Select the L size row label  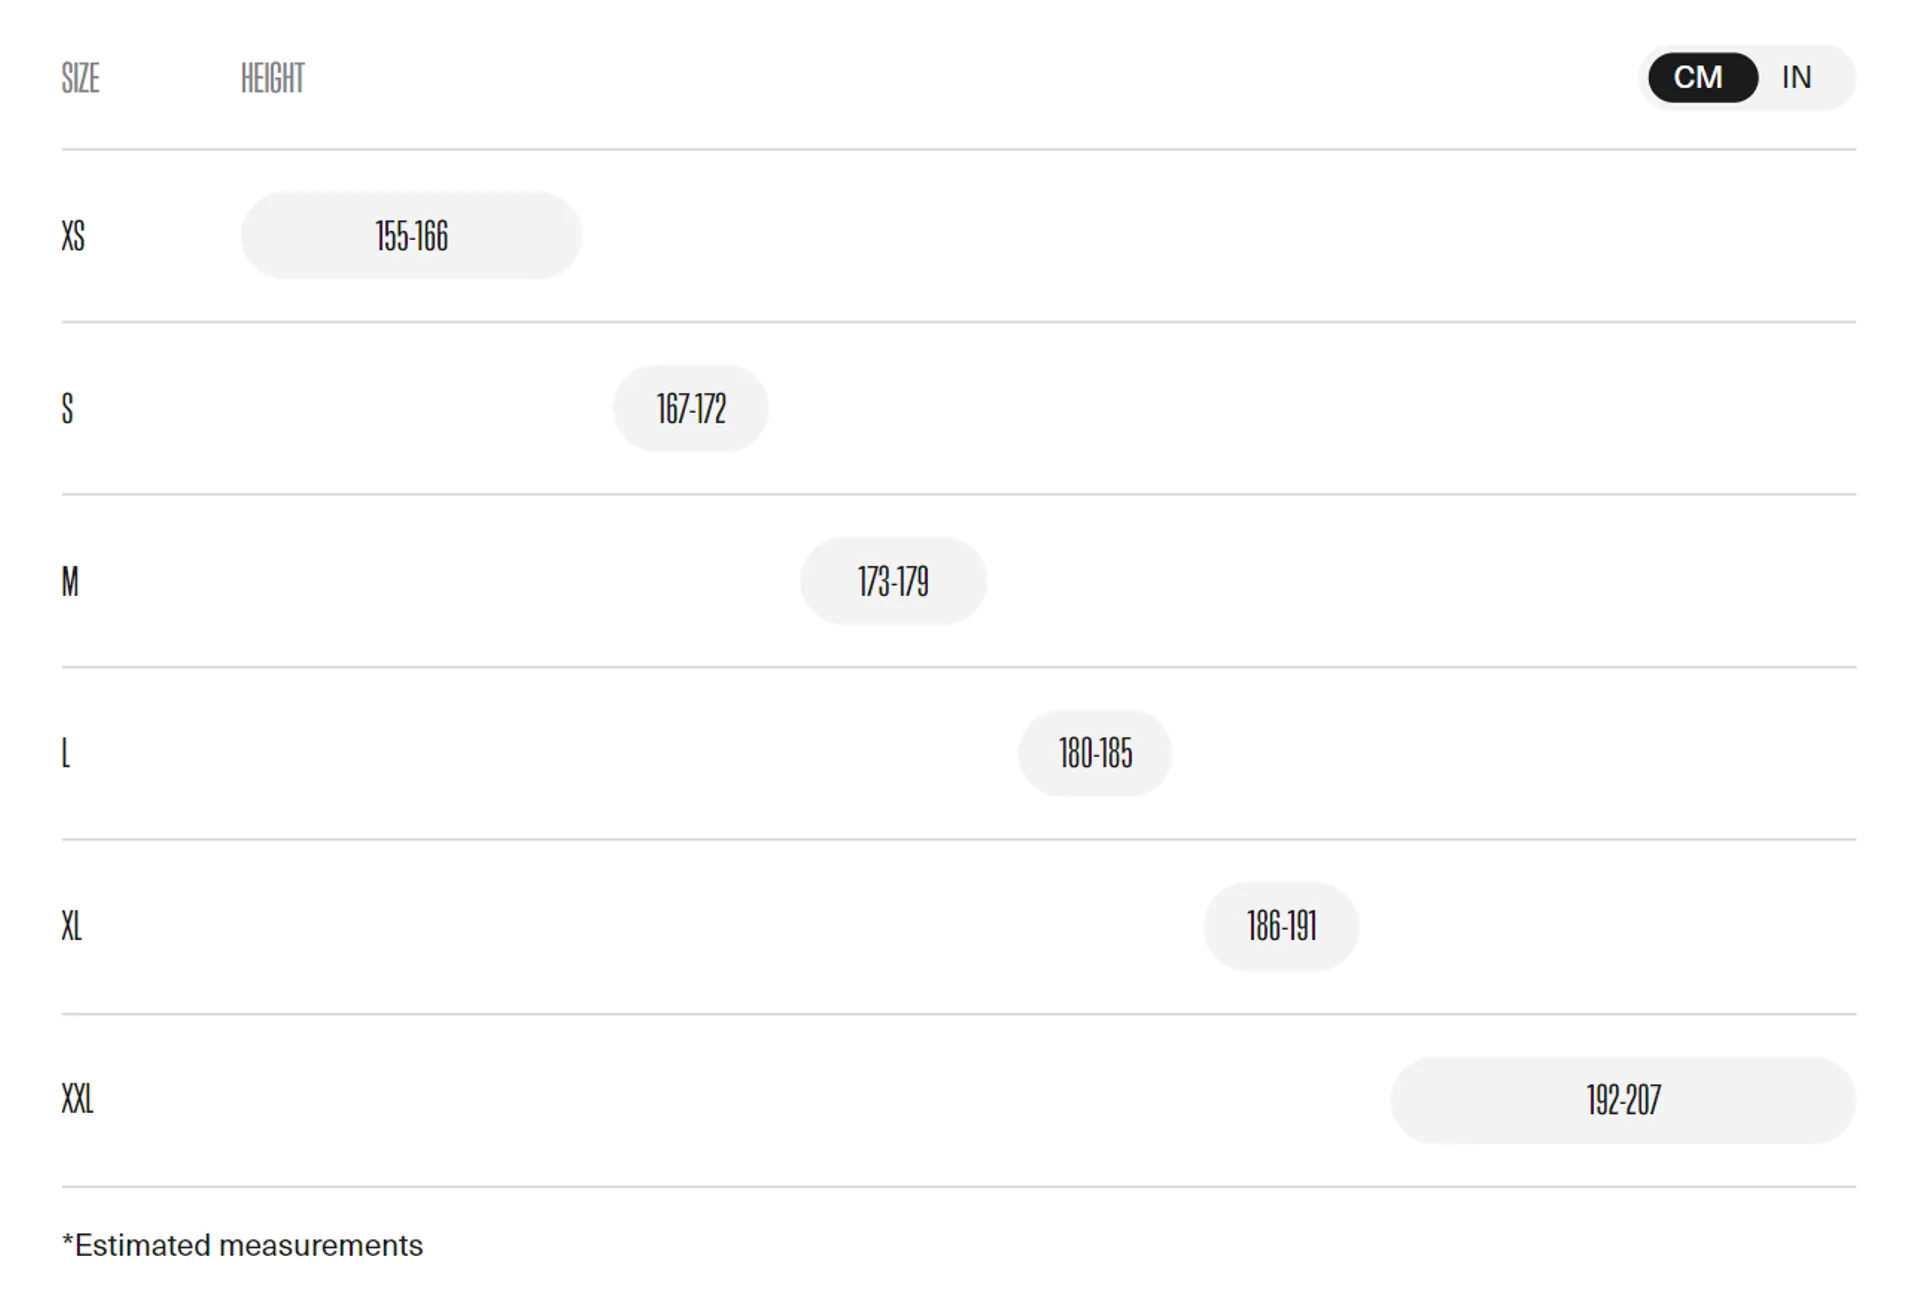66,753
